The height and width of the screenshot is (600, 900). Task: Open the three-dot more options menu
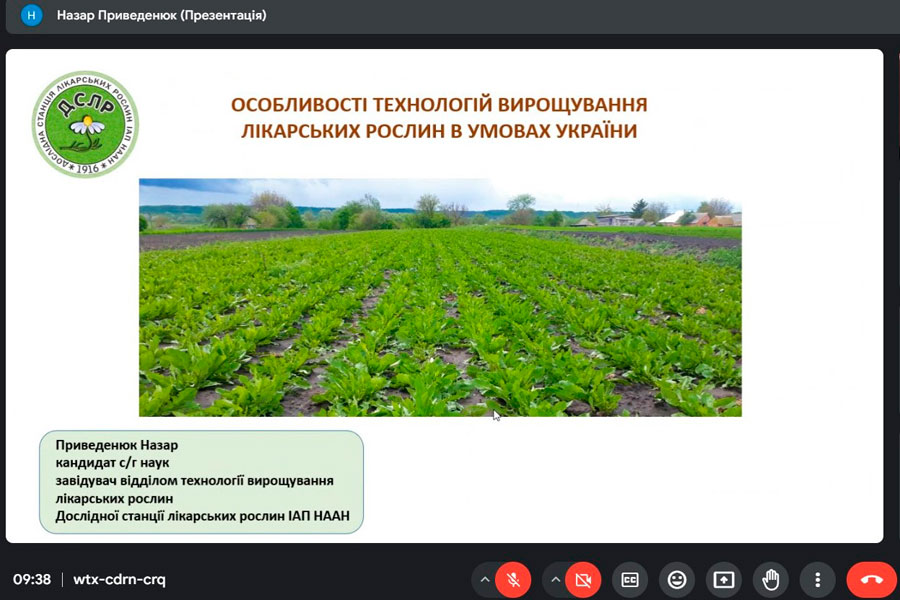tap(818, 580)
